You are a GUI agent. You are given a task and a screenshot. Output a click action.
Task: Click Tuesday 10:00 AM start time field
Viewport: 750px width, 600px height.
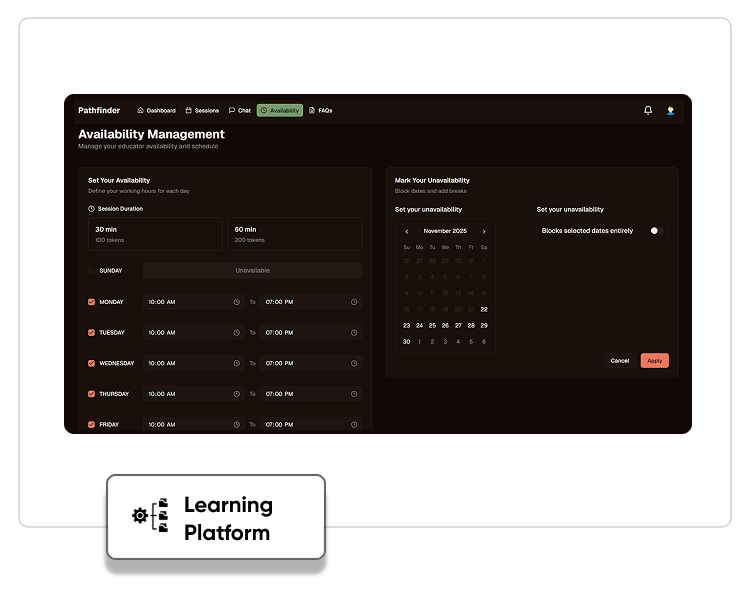click(x=188, y=332)
